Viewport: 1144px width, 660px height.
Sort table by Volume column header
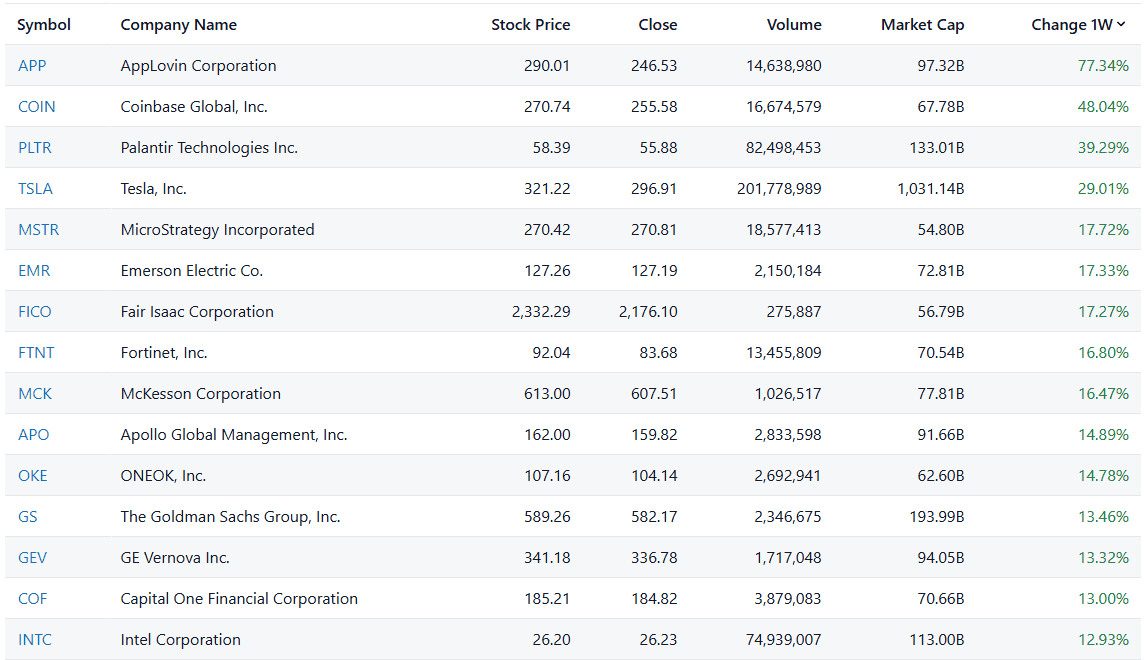pyautogui.click(x=794, y=25)
